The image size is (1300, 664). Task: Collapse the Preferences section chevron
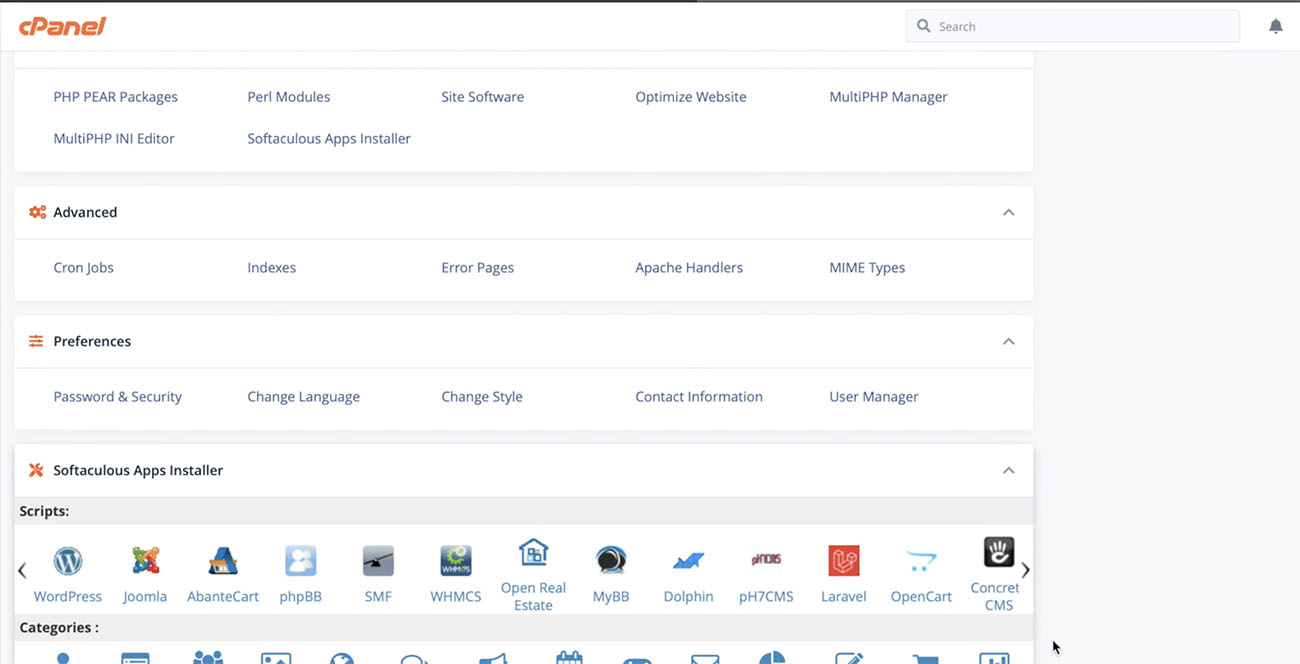pyautogui.click(x=1008, y=341)
